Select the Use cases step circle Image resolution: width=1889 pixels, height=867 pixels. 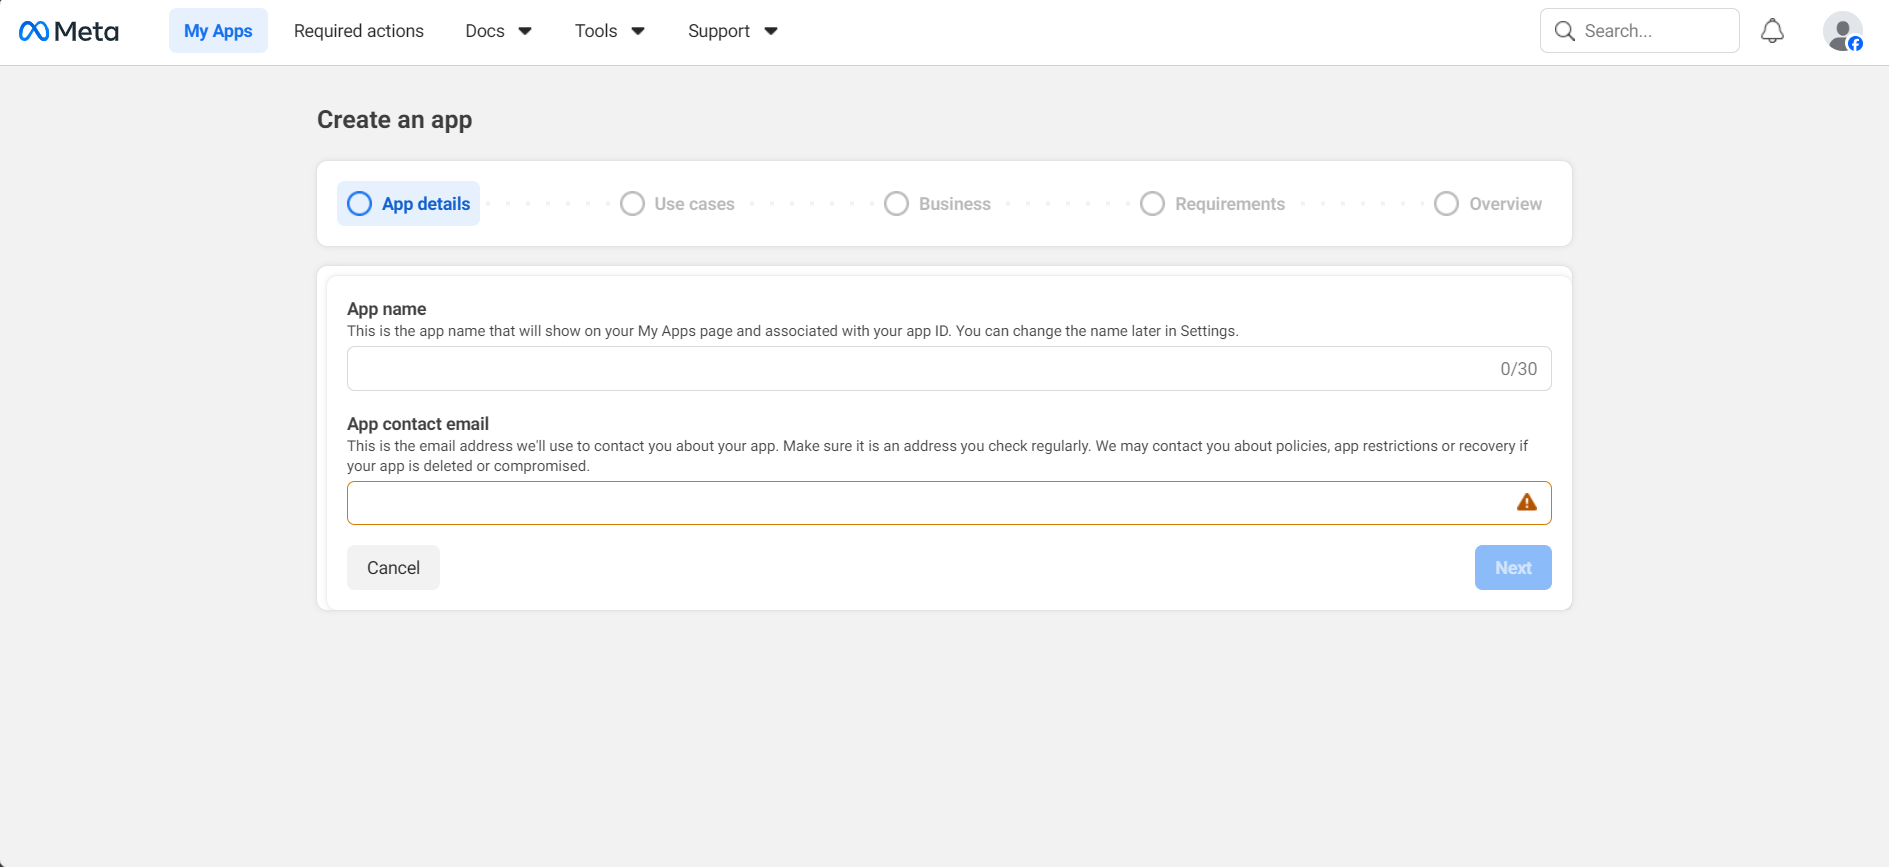[x=632, y=204]
